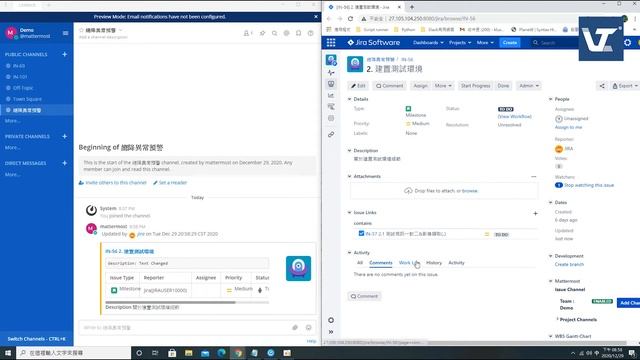
Task: Attach a file in Mattermost message box
Action: [x=295, y=327]
